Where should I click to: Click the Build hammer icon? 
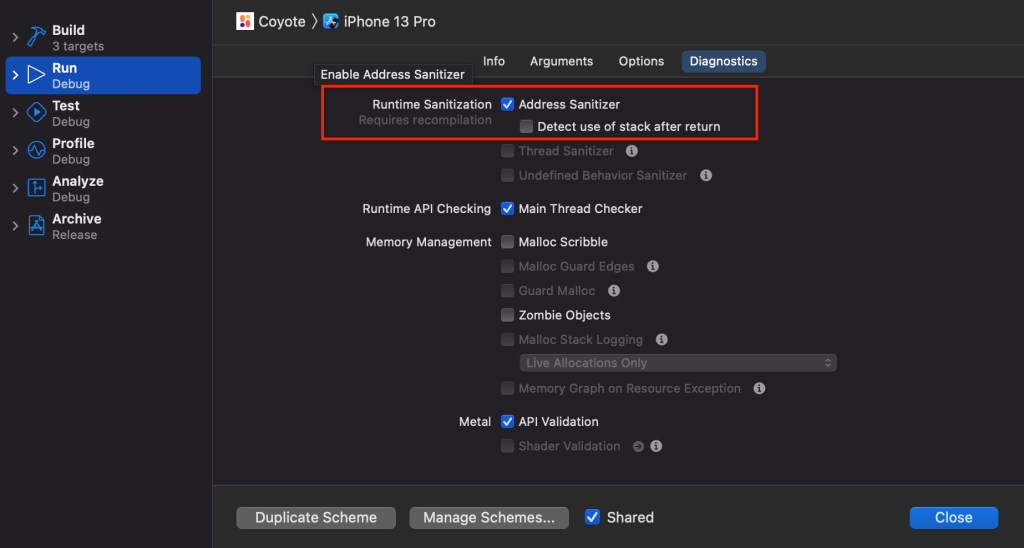point(36,37)
